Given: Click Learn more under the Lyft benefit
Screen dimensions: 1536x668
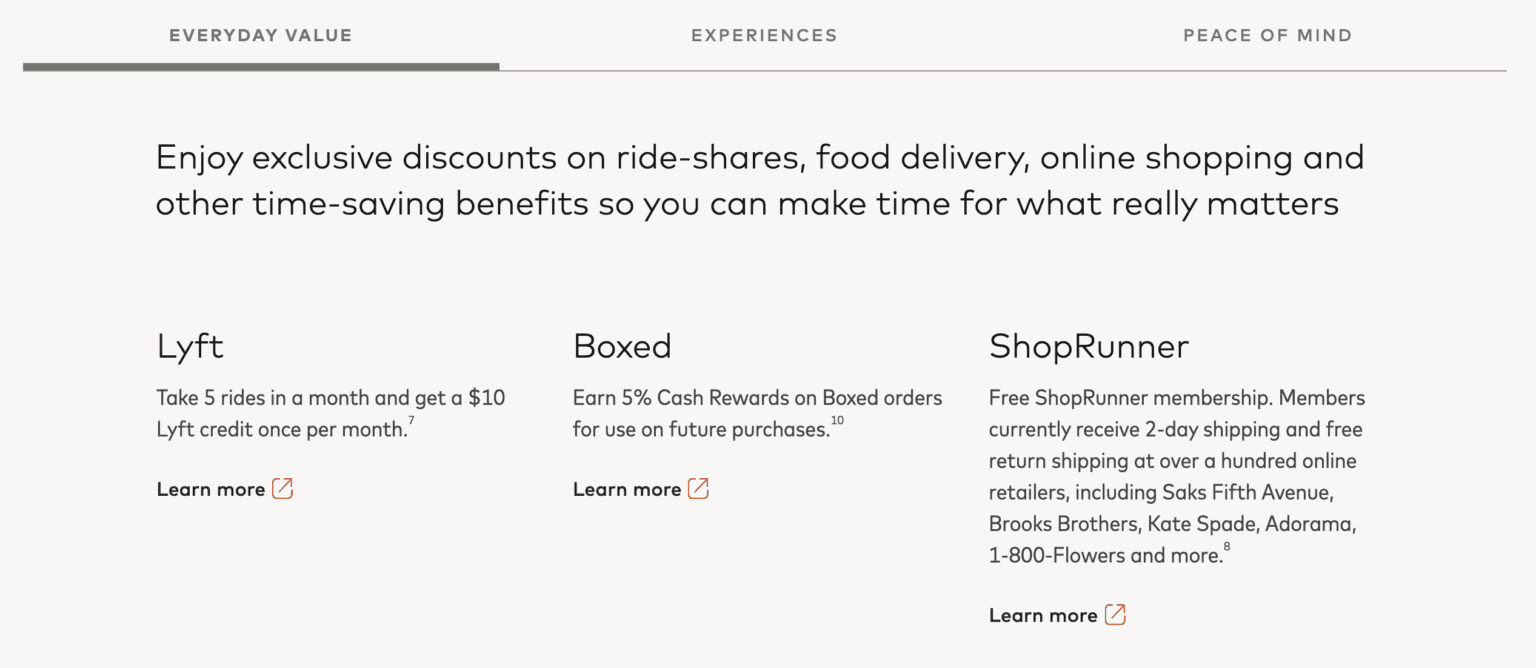Looking at the screenshot, I should pyautogui.click(x=210, y=489).
